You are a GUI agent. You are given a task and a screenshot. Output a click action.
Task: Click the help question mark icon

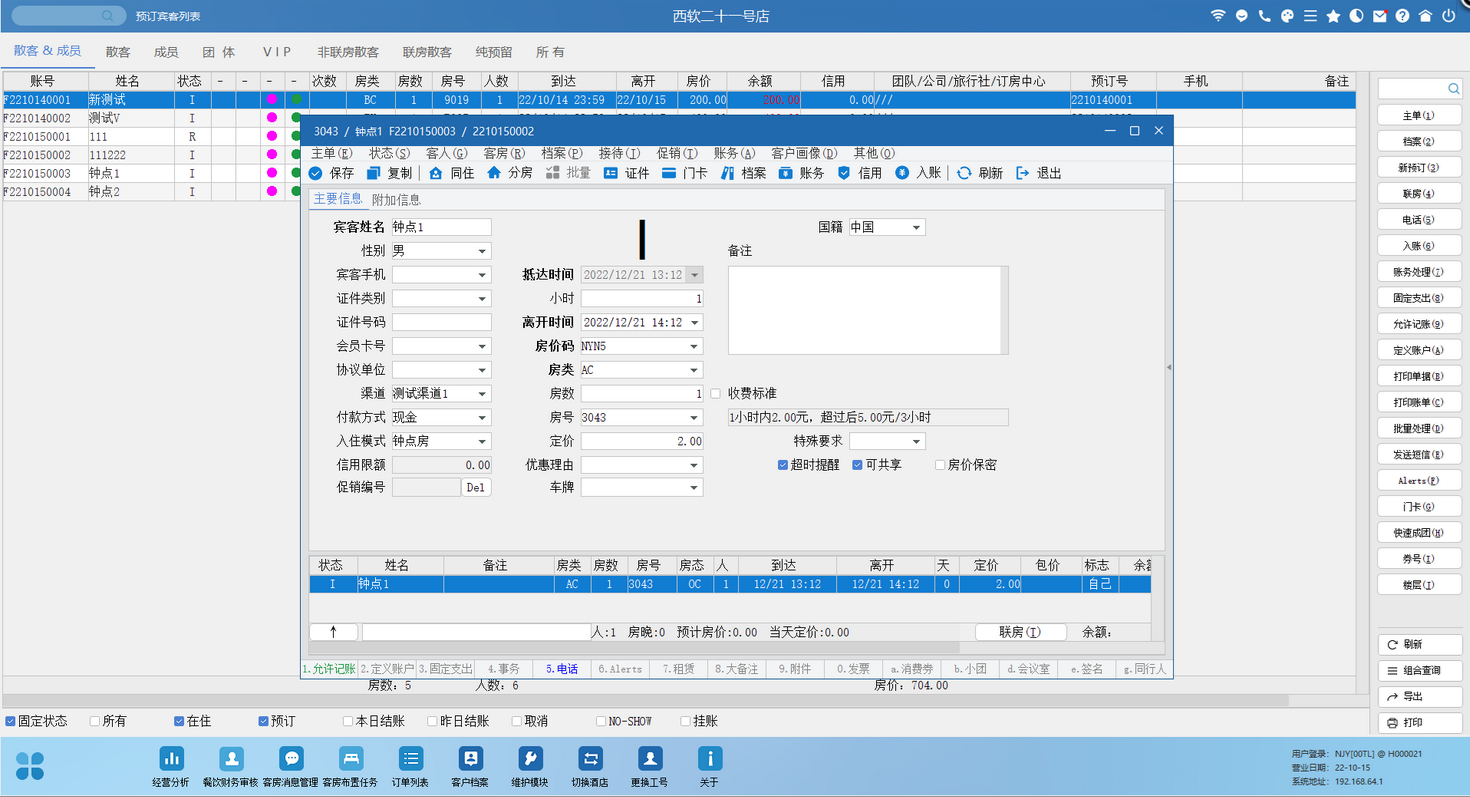pyautogui.click(x=1403, y=16)
